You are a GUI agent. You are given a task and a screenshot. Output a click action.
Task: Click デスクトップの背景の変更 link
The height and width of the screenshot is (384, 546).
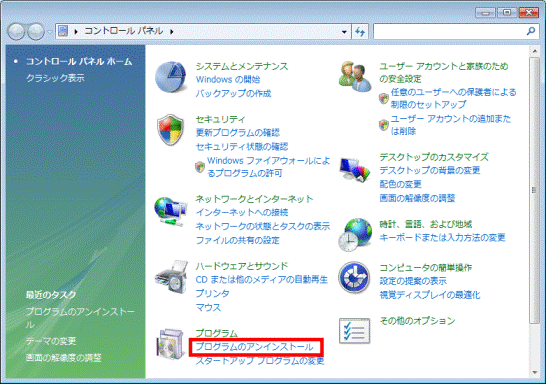pyautogui.click(x=430, y=170)
